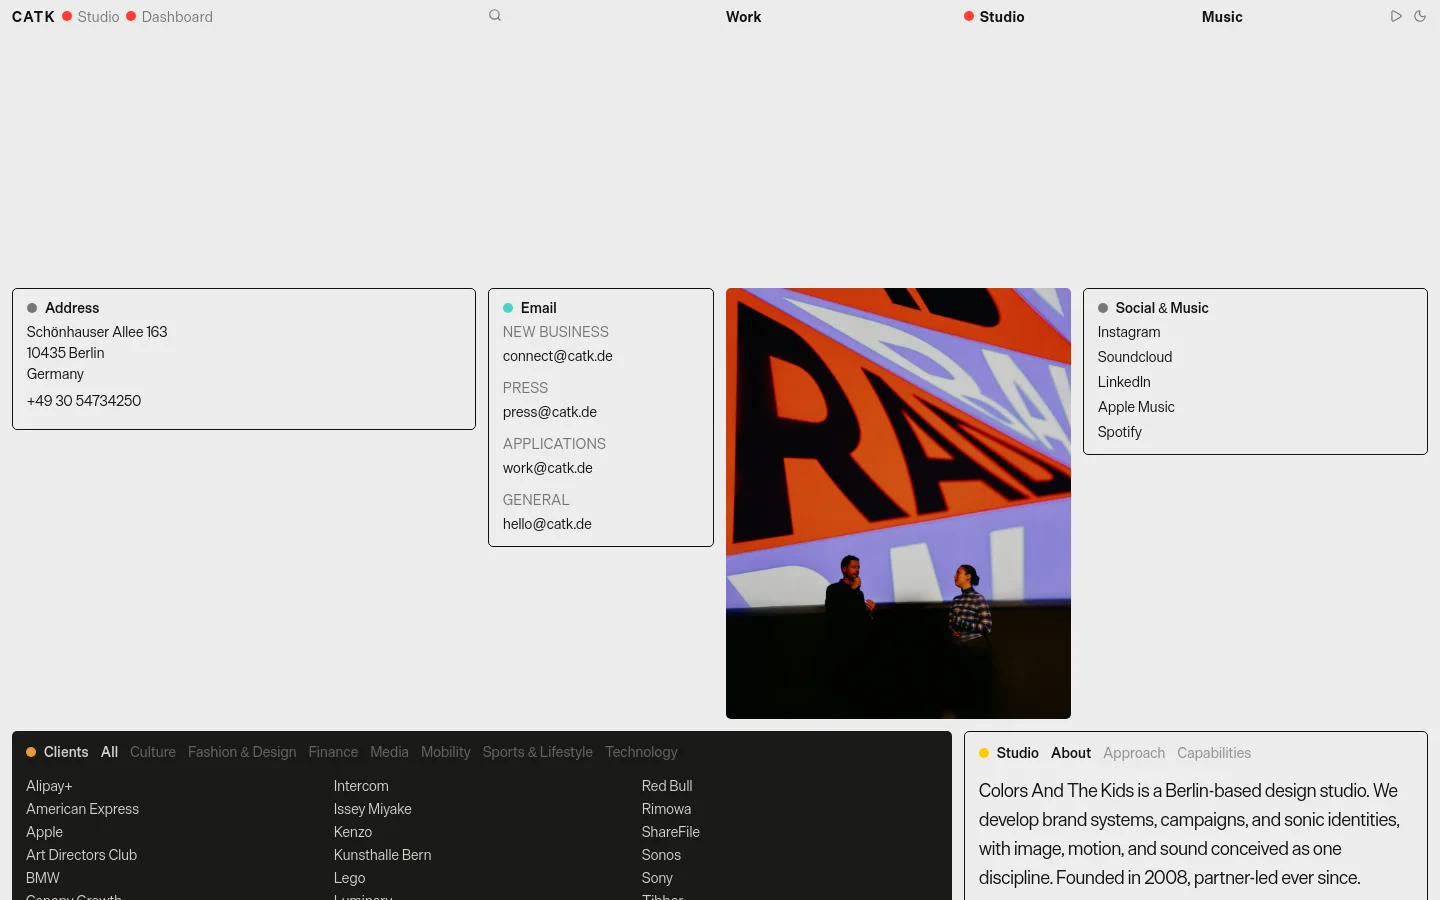Click the Address card heading
This screenshot has height=900, width=1440.
72,308
